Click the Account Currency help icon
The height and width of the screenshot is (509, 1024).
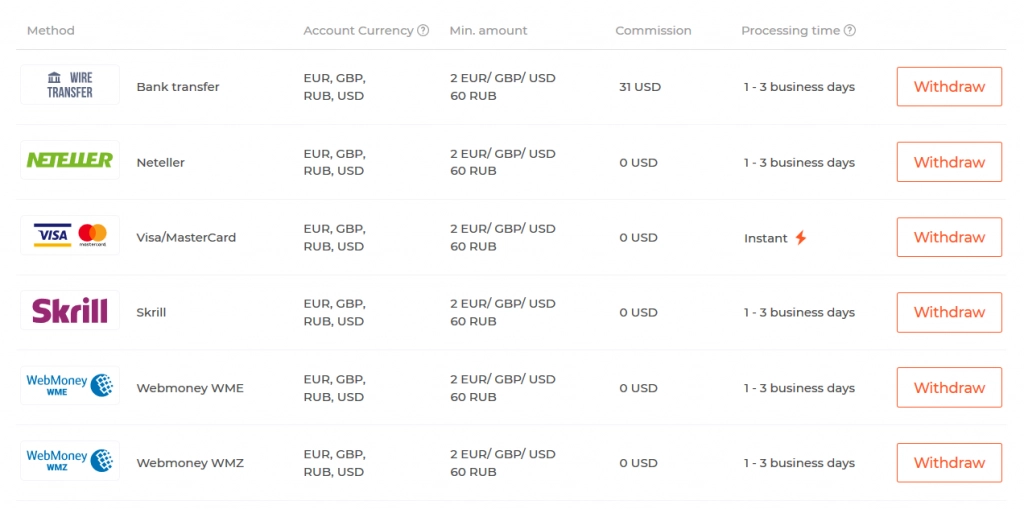click(423, 30)
